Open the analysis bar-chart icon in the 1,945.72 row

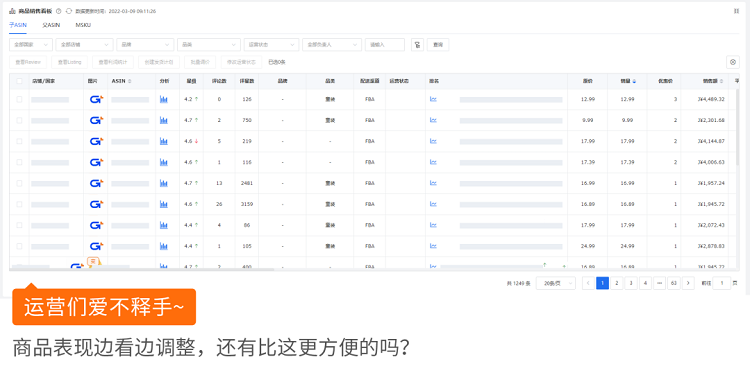tap(164, 204)
